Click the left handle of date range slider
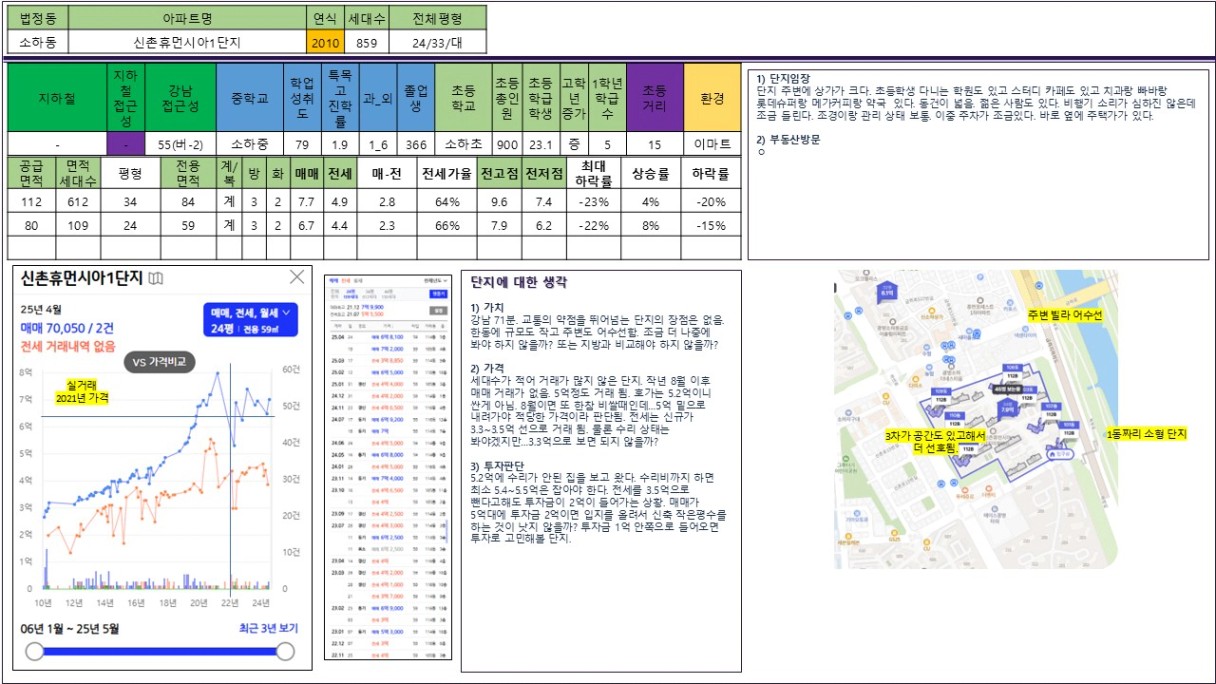 tap(35, 652)
